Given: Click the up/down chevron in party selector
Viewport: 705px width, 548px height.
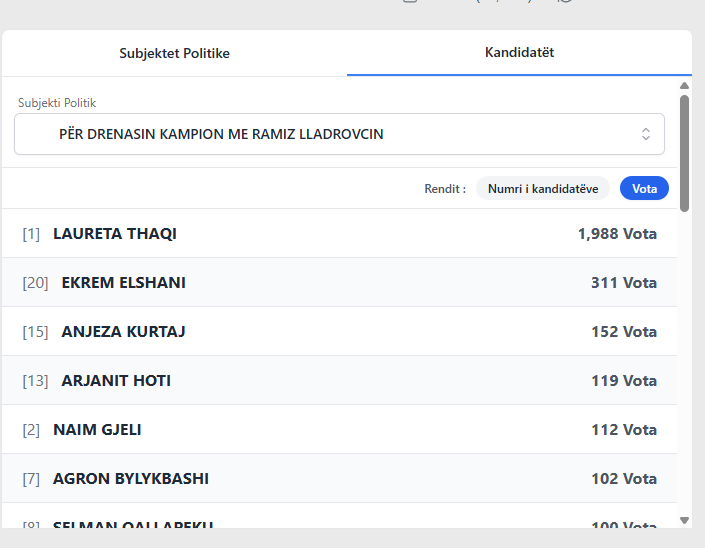Looking at the screenshot, I should click(x=646, y=134).
